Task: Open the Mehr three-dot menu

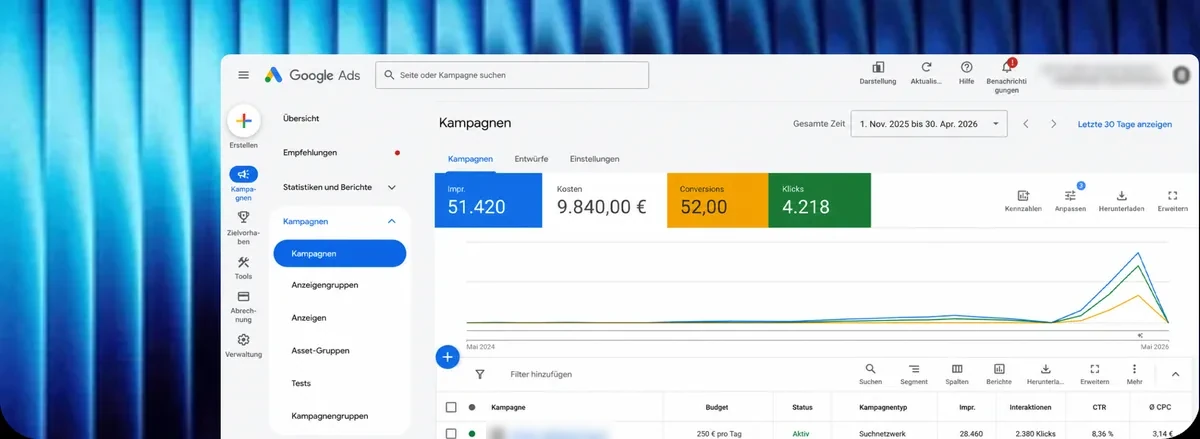Action: point(1134,369)
